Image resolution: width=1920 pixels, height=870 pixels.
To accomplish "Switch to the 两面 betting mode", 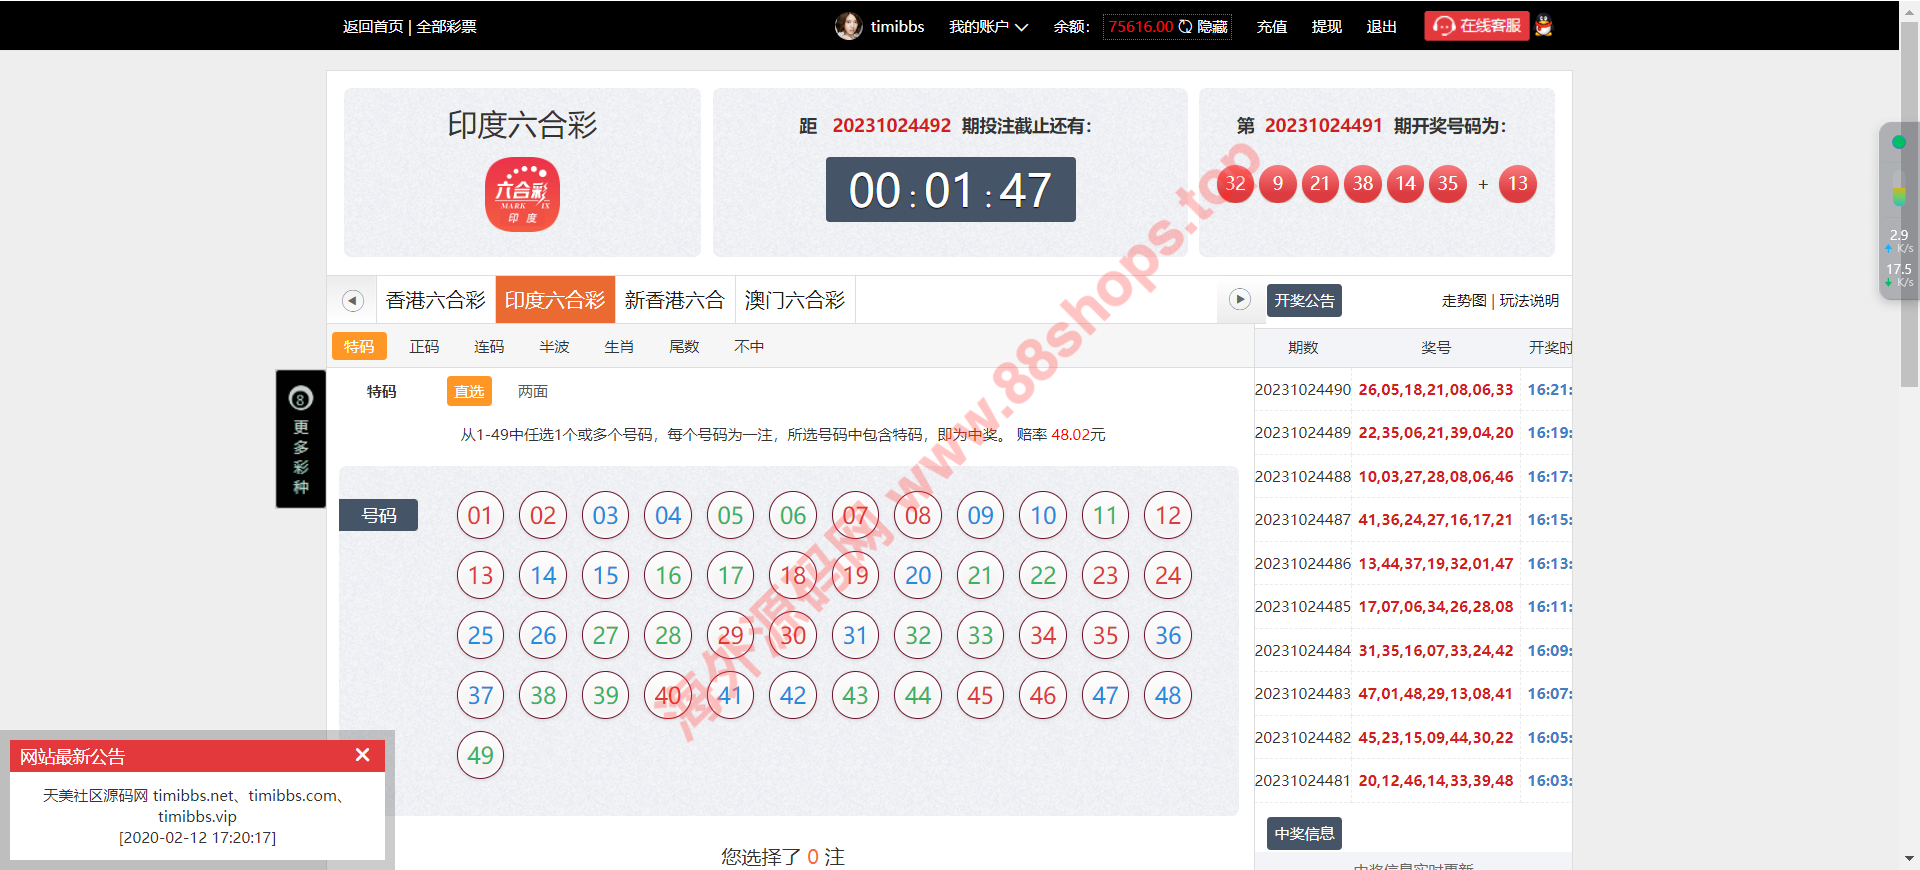I will click(532, 392).
